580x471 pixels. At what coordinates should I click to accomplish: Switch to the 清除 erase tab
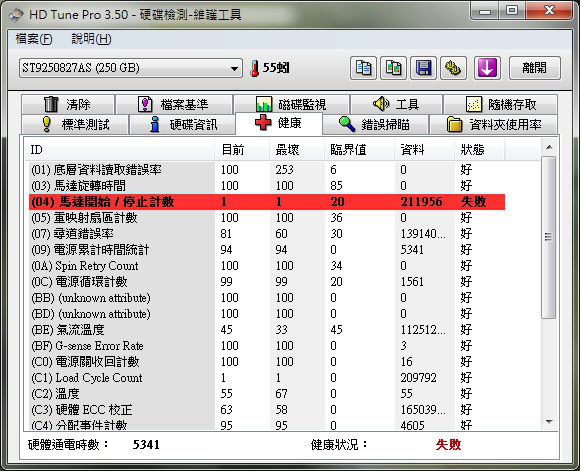tap(68, 104)
